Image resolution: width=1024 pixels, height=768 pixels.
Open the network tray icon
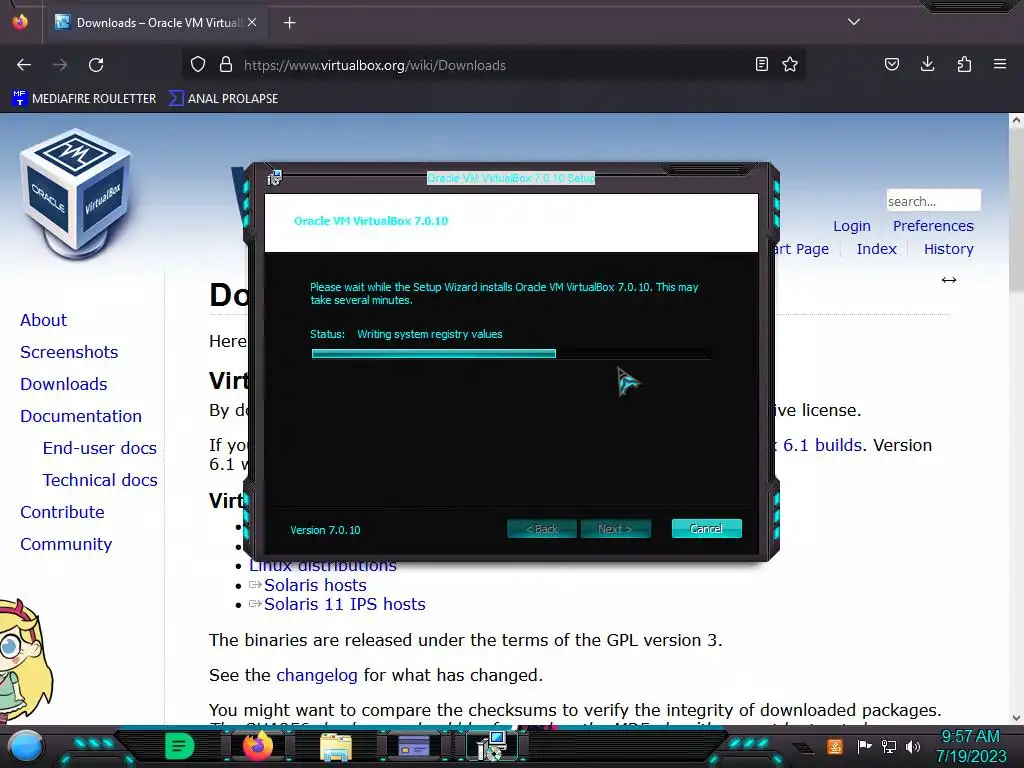coord(889,746)
